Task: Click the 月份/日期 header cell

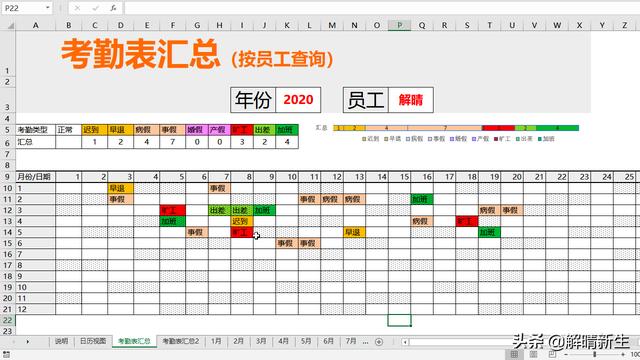Action: [36, 177]
